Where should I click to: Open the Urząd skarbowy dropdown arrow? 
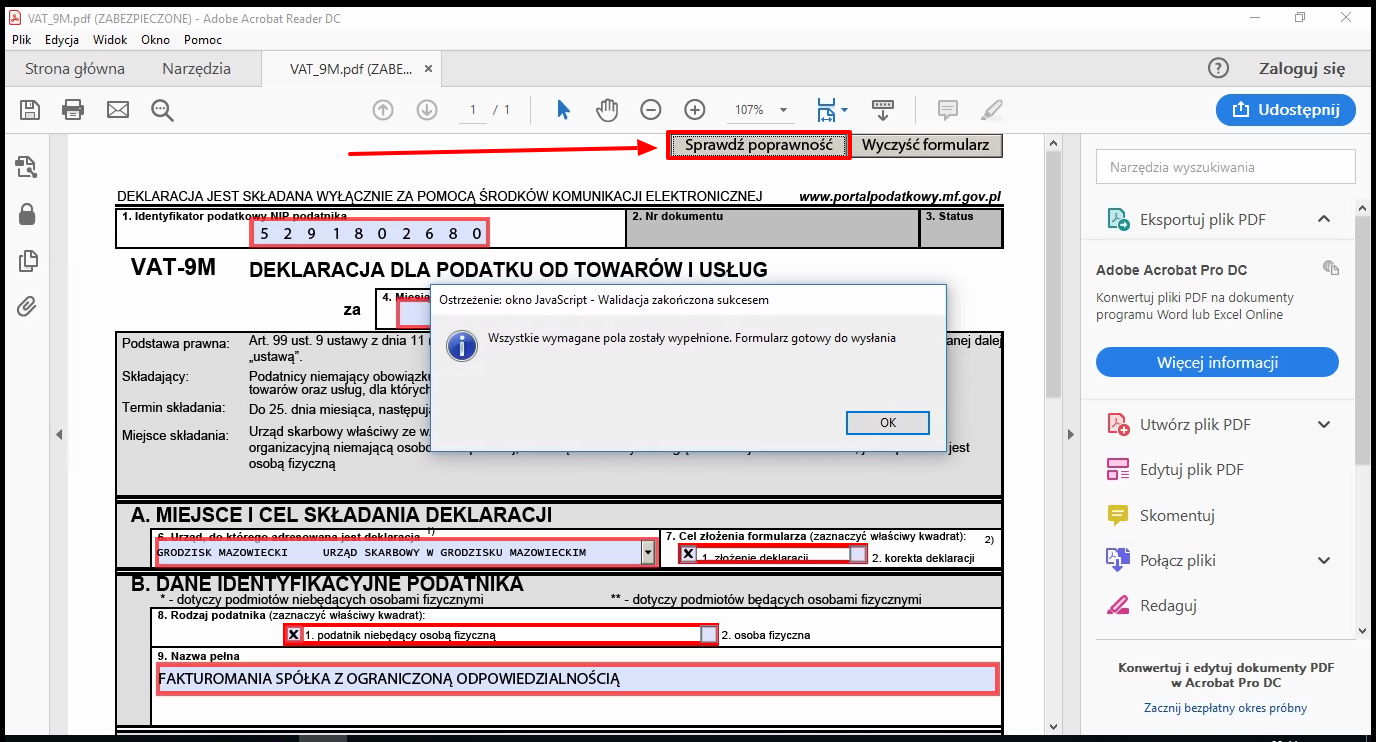click(649, 552)
